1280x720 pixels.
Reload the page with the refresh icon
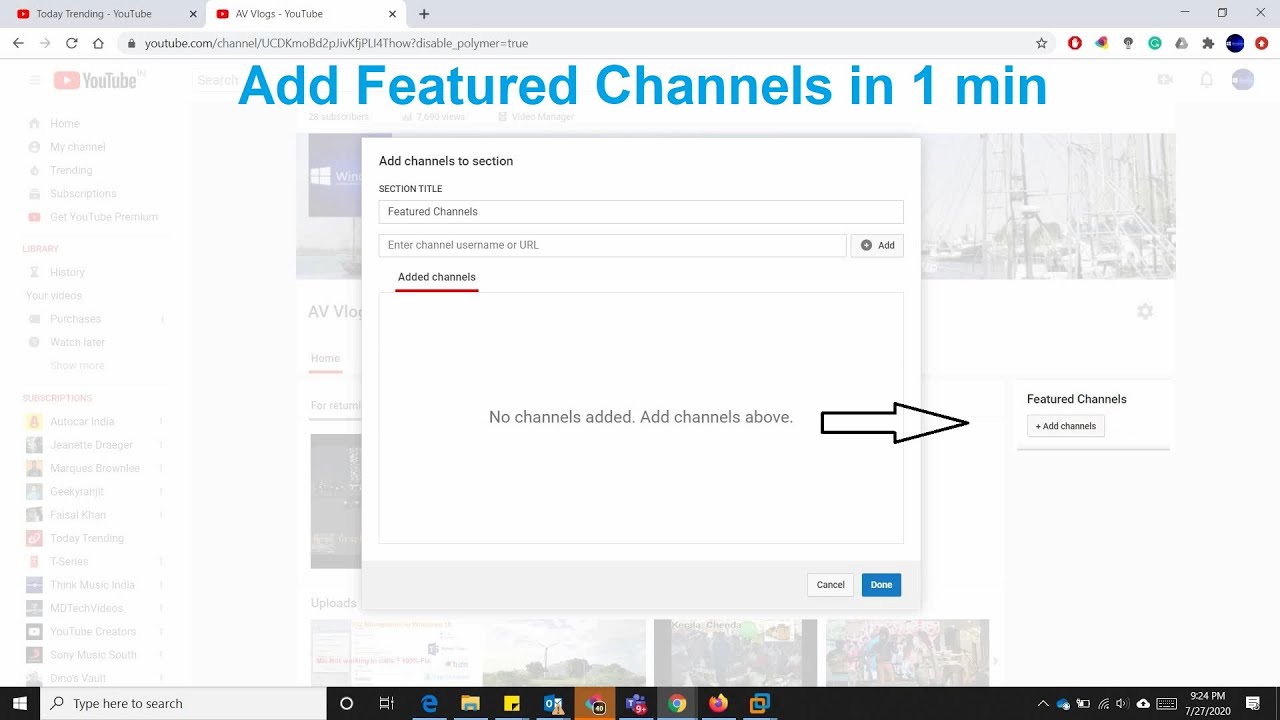click(71, 43)
